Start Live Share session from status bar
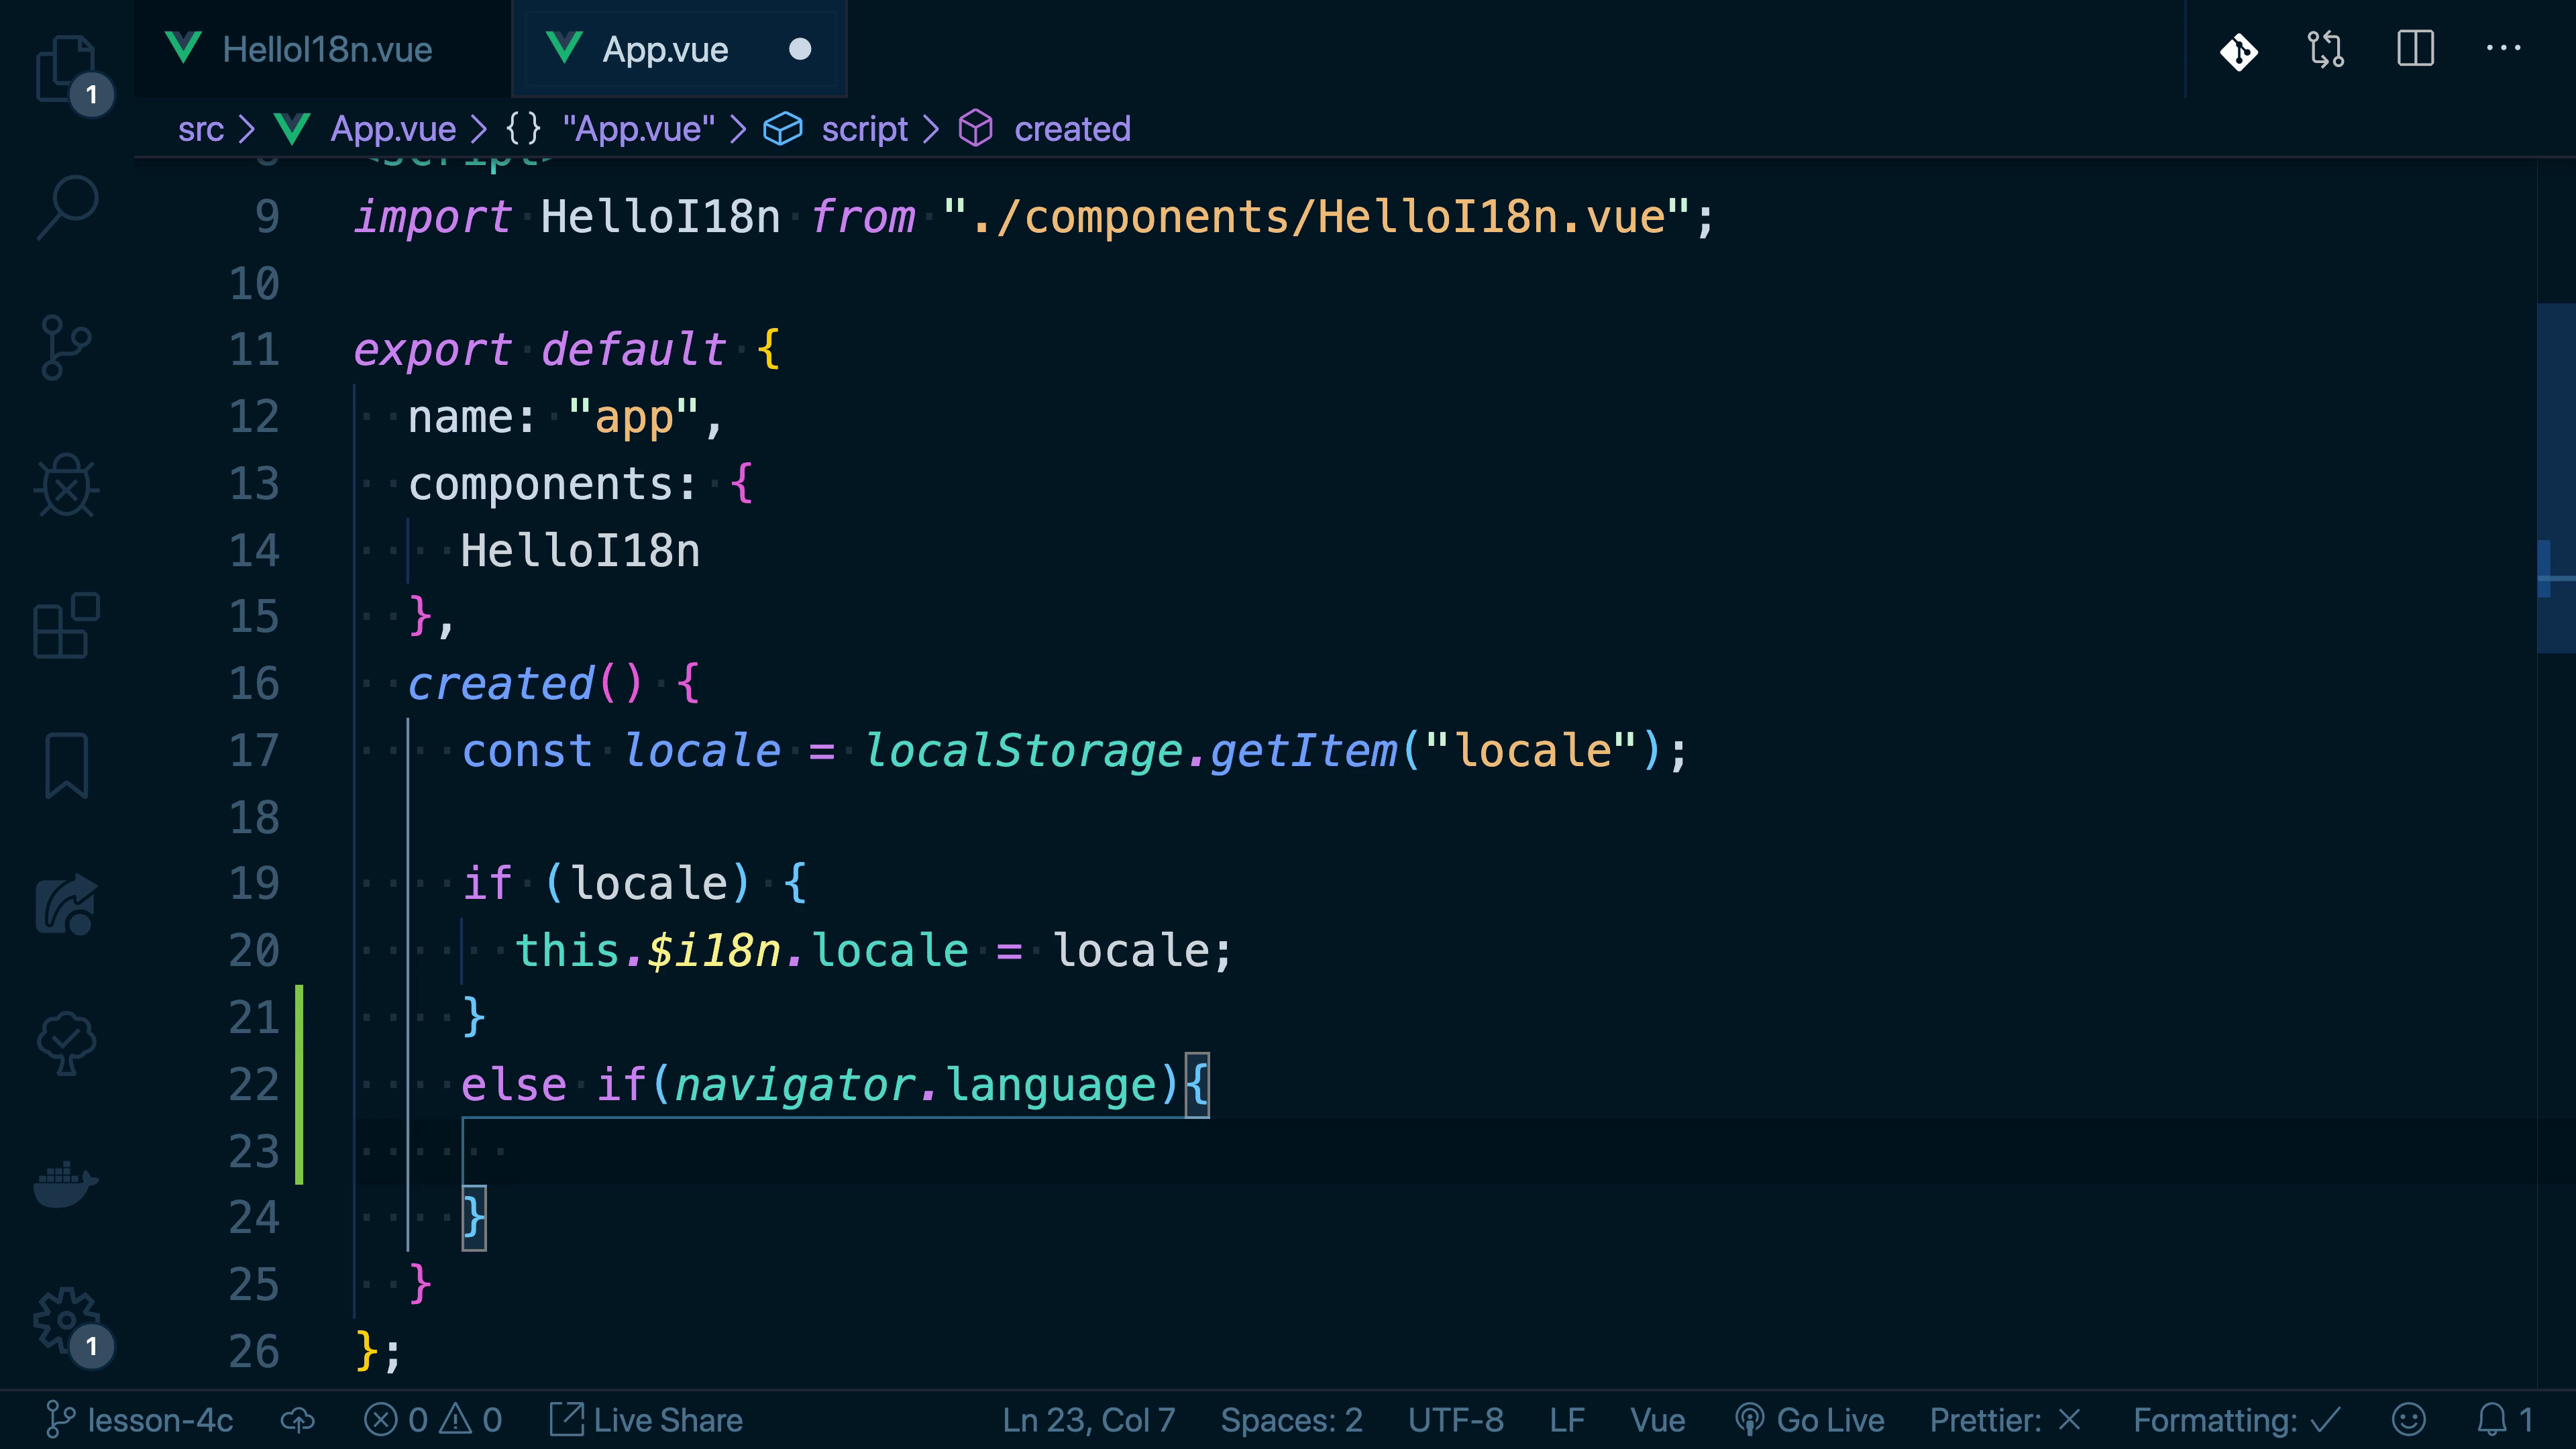The height and width of the screenshot is (1449, 2576). click(x=646, y=1420)
